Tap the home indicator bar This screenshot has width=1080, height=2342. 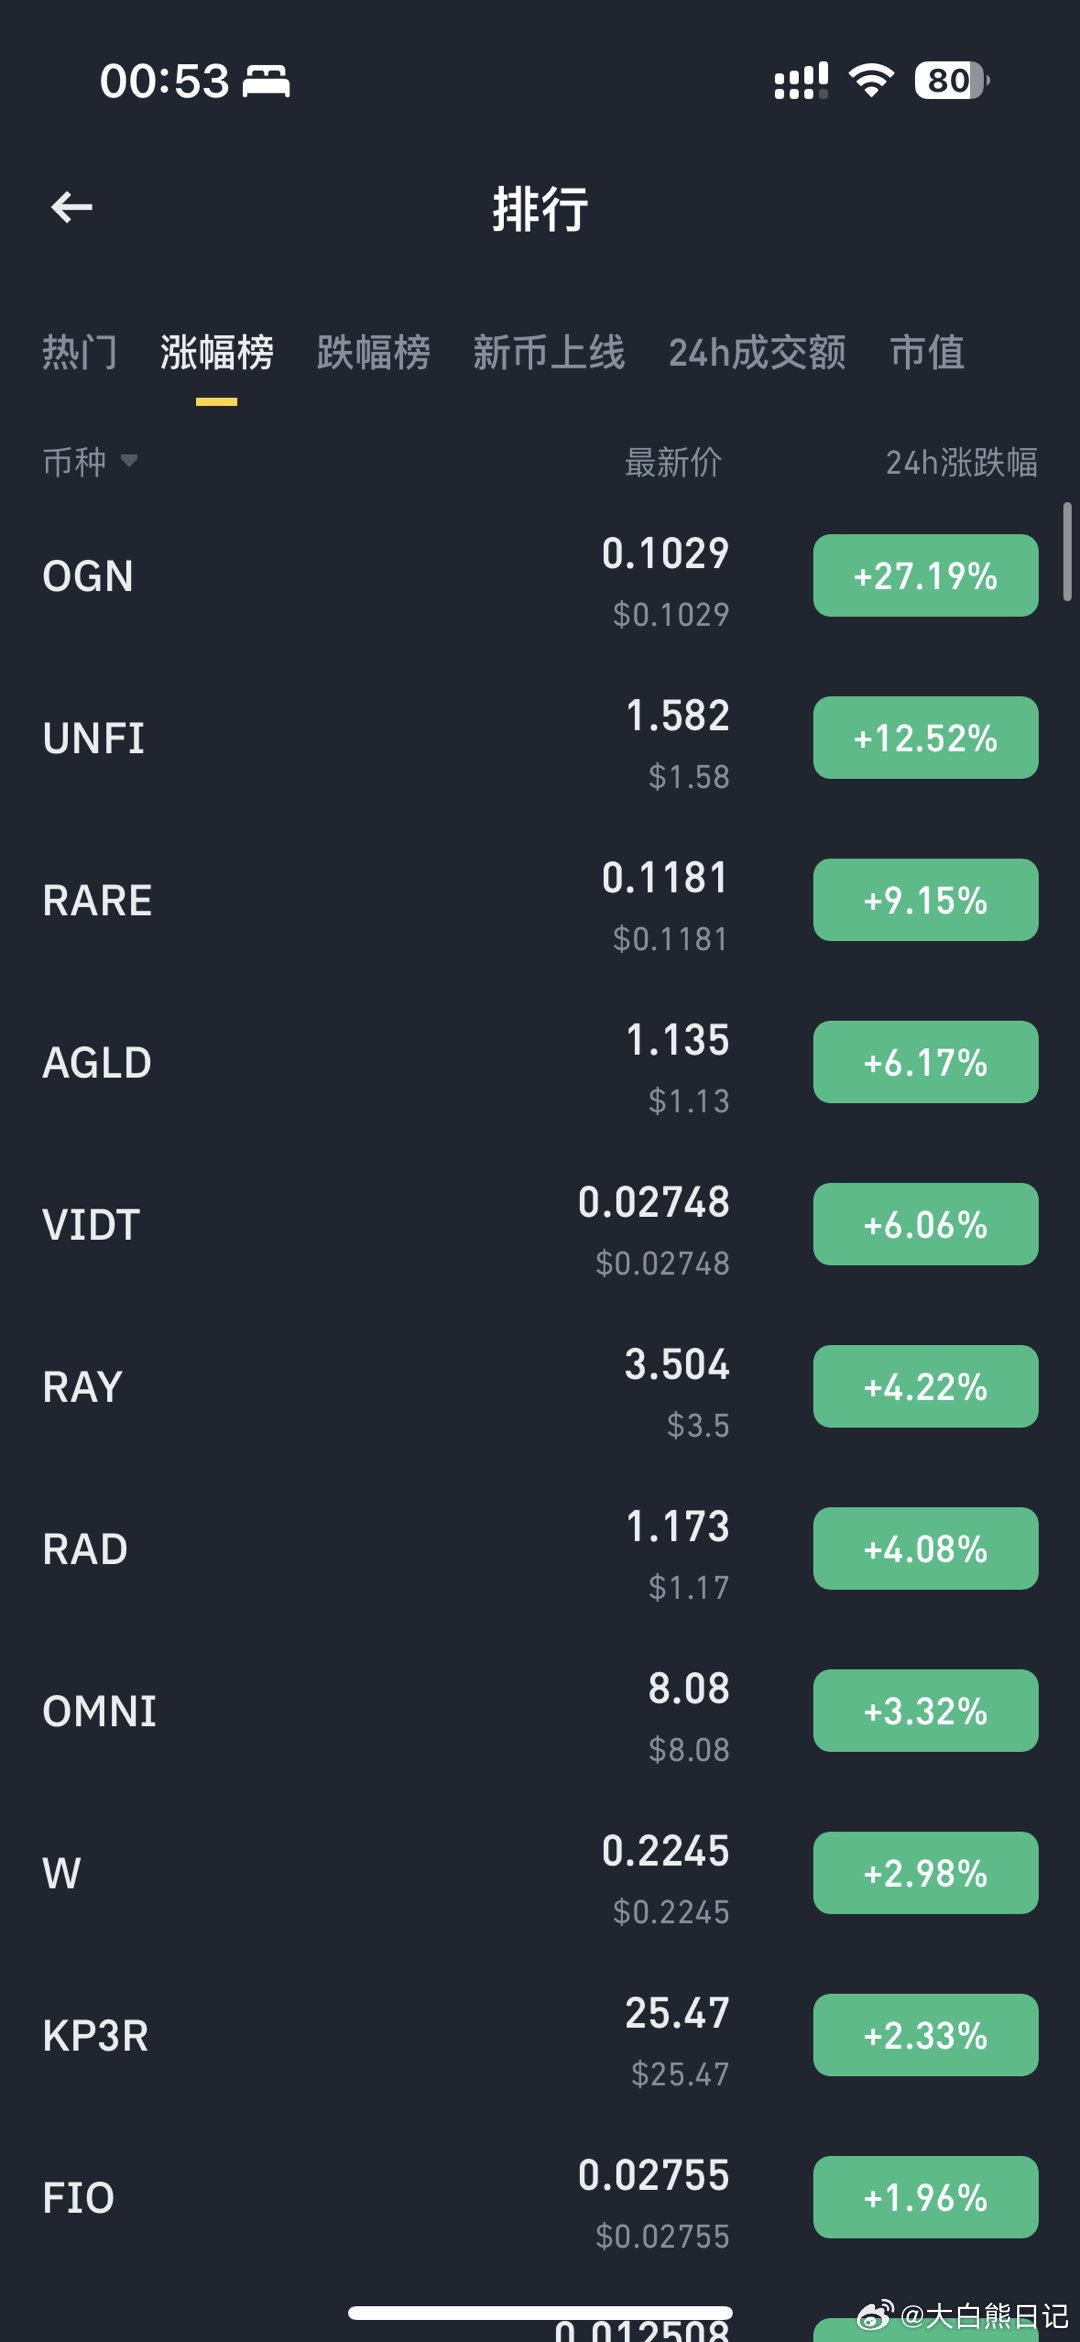pyautogui.click(x=540, y=2312)
